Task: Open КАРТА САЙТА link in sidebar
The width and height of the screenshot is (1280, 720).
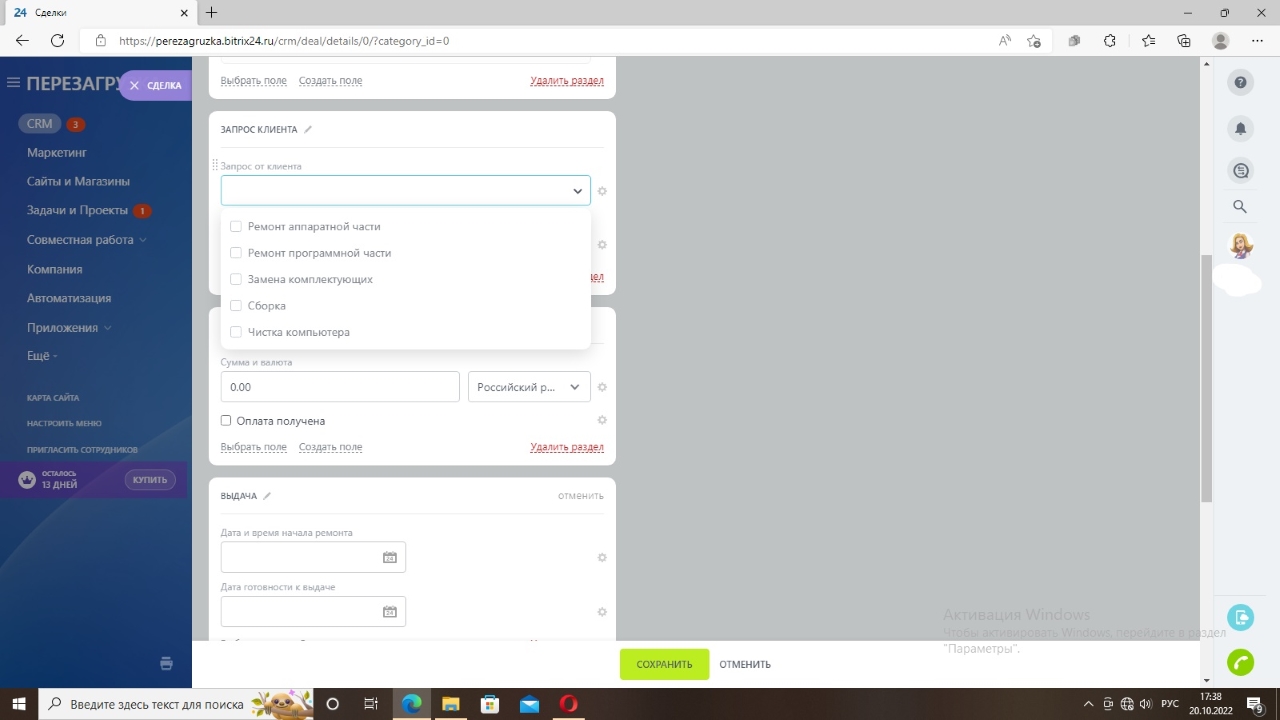Action: [53, 398]
